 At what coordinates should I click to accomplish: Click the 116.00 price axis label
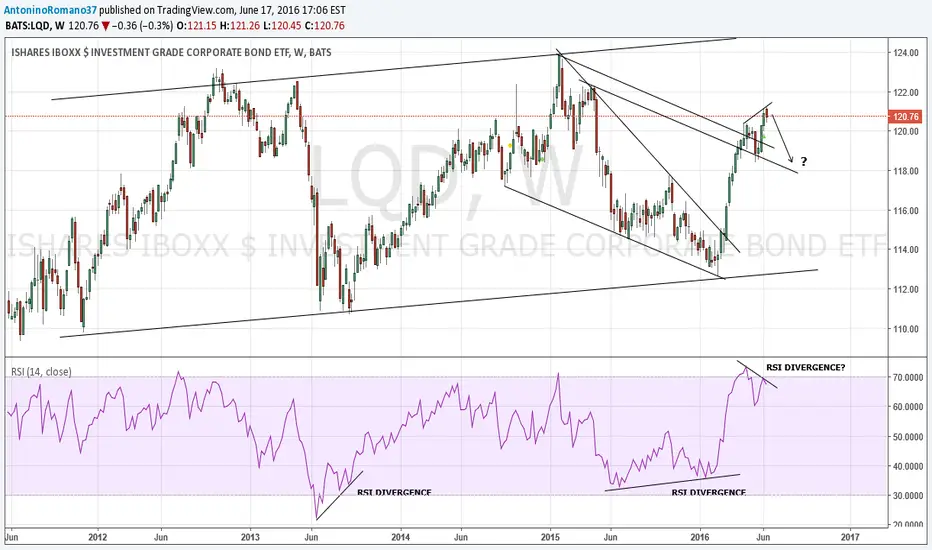tap(906, 210)
